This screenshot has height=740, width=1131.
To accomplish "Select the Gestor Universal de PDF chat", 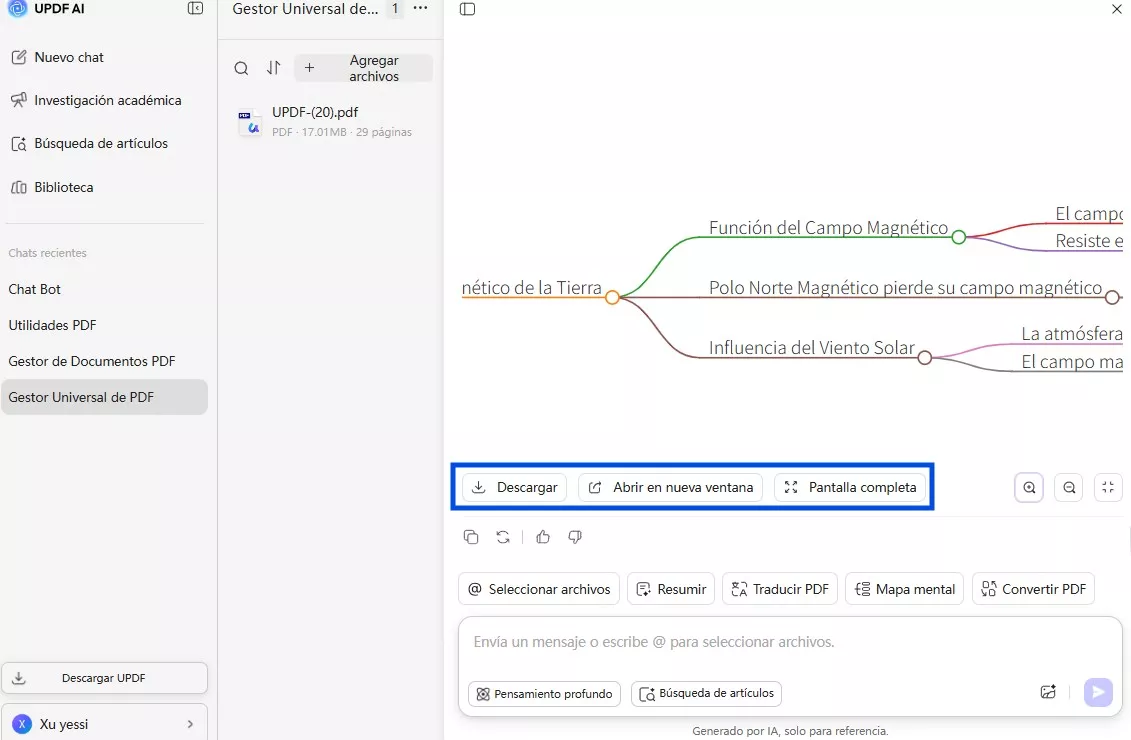I will click(x=105, y=397).
